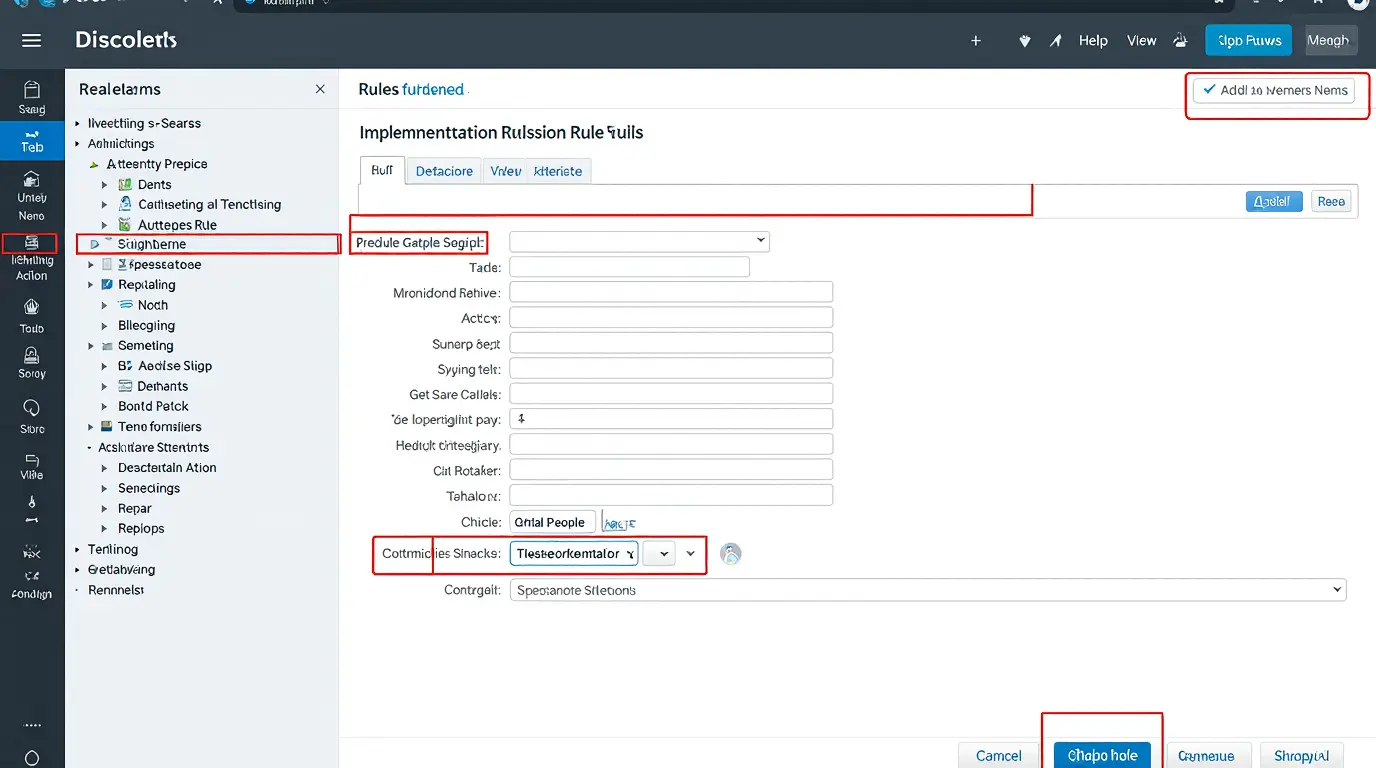Open the Untely Neno sidebar section
1376x768 pixels.
32,195
